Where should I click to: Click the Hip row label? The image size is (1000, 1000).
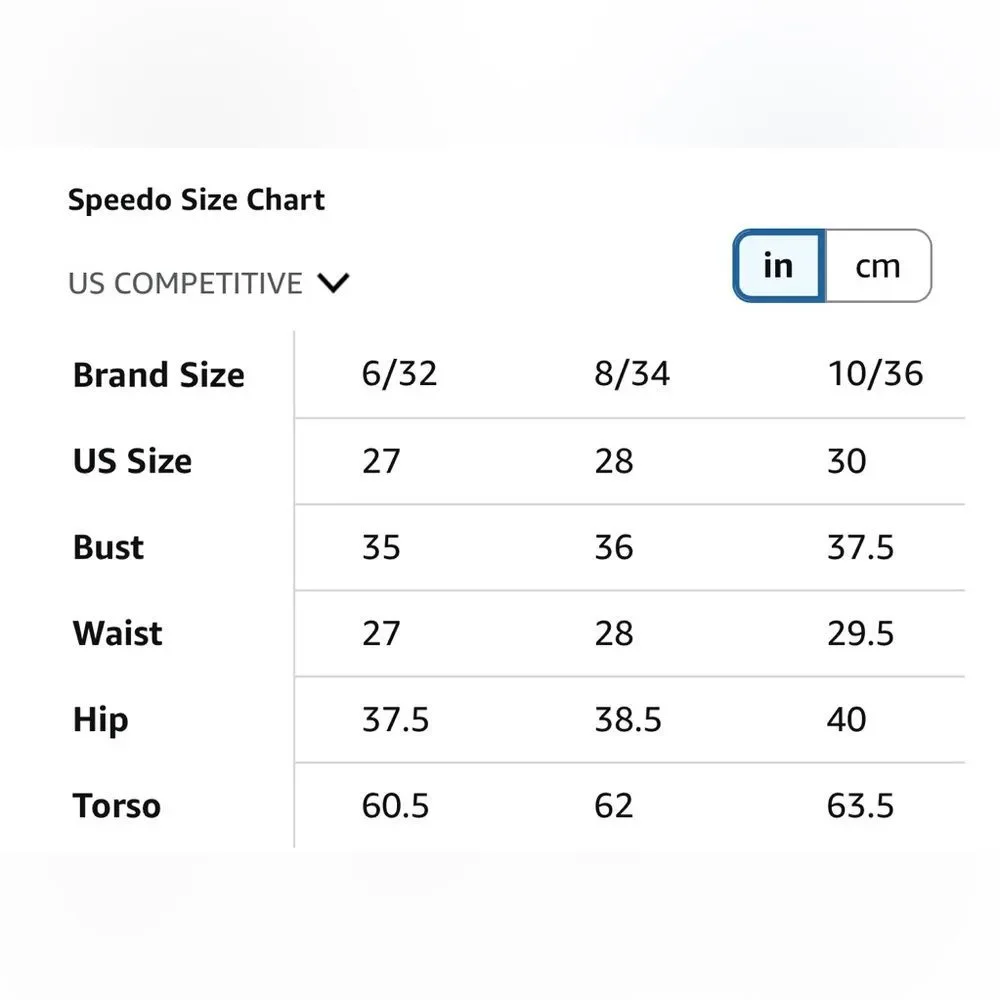pyautogui.click(x=101, y=721)
